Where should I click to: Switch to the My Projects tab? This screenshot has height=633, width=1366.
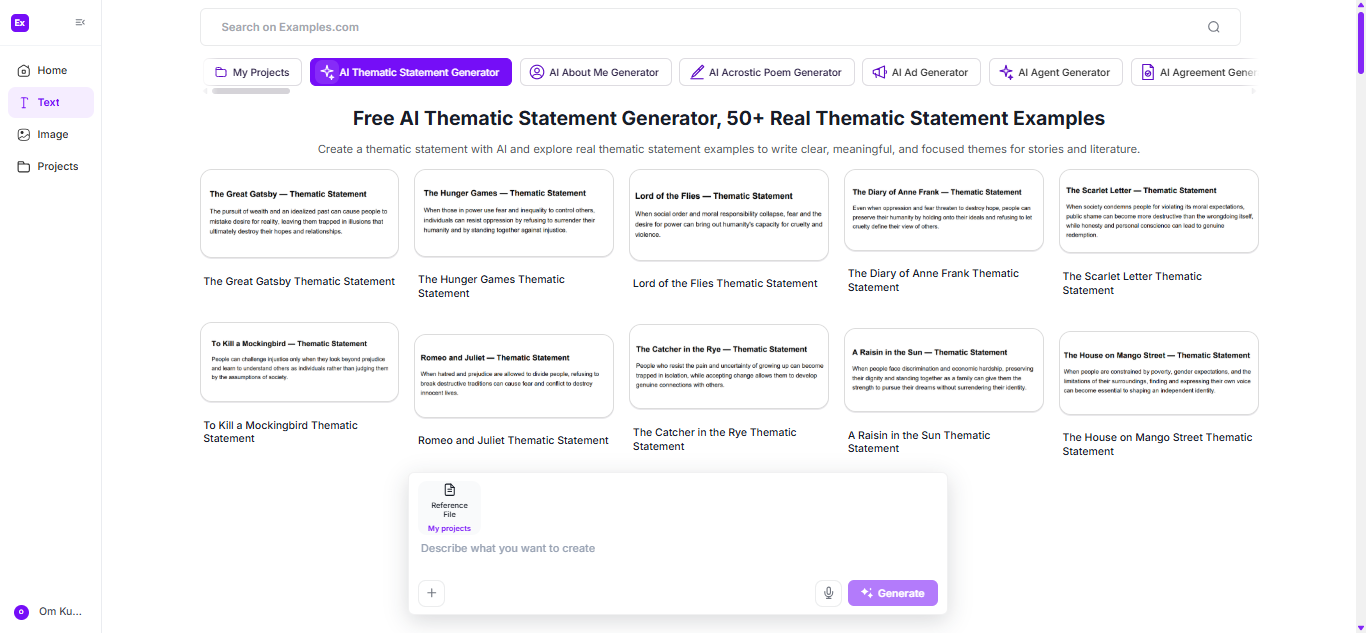click(252, 72)
